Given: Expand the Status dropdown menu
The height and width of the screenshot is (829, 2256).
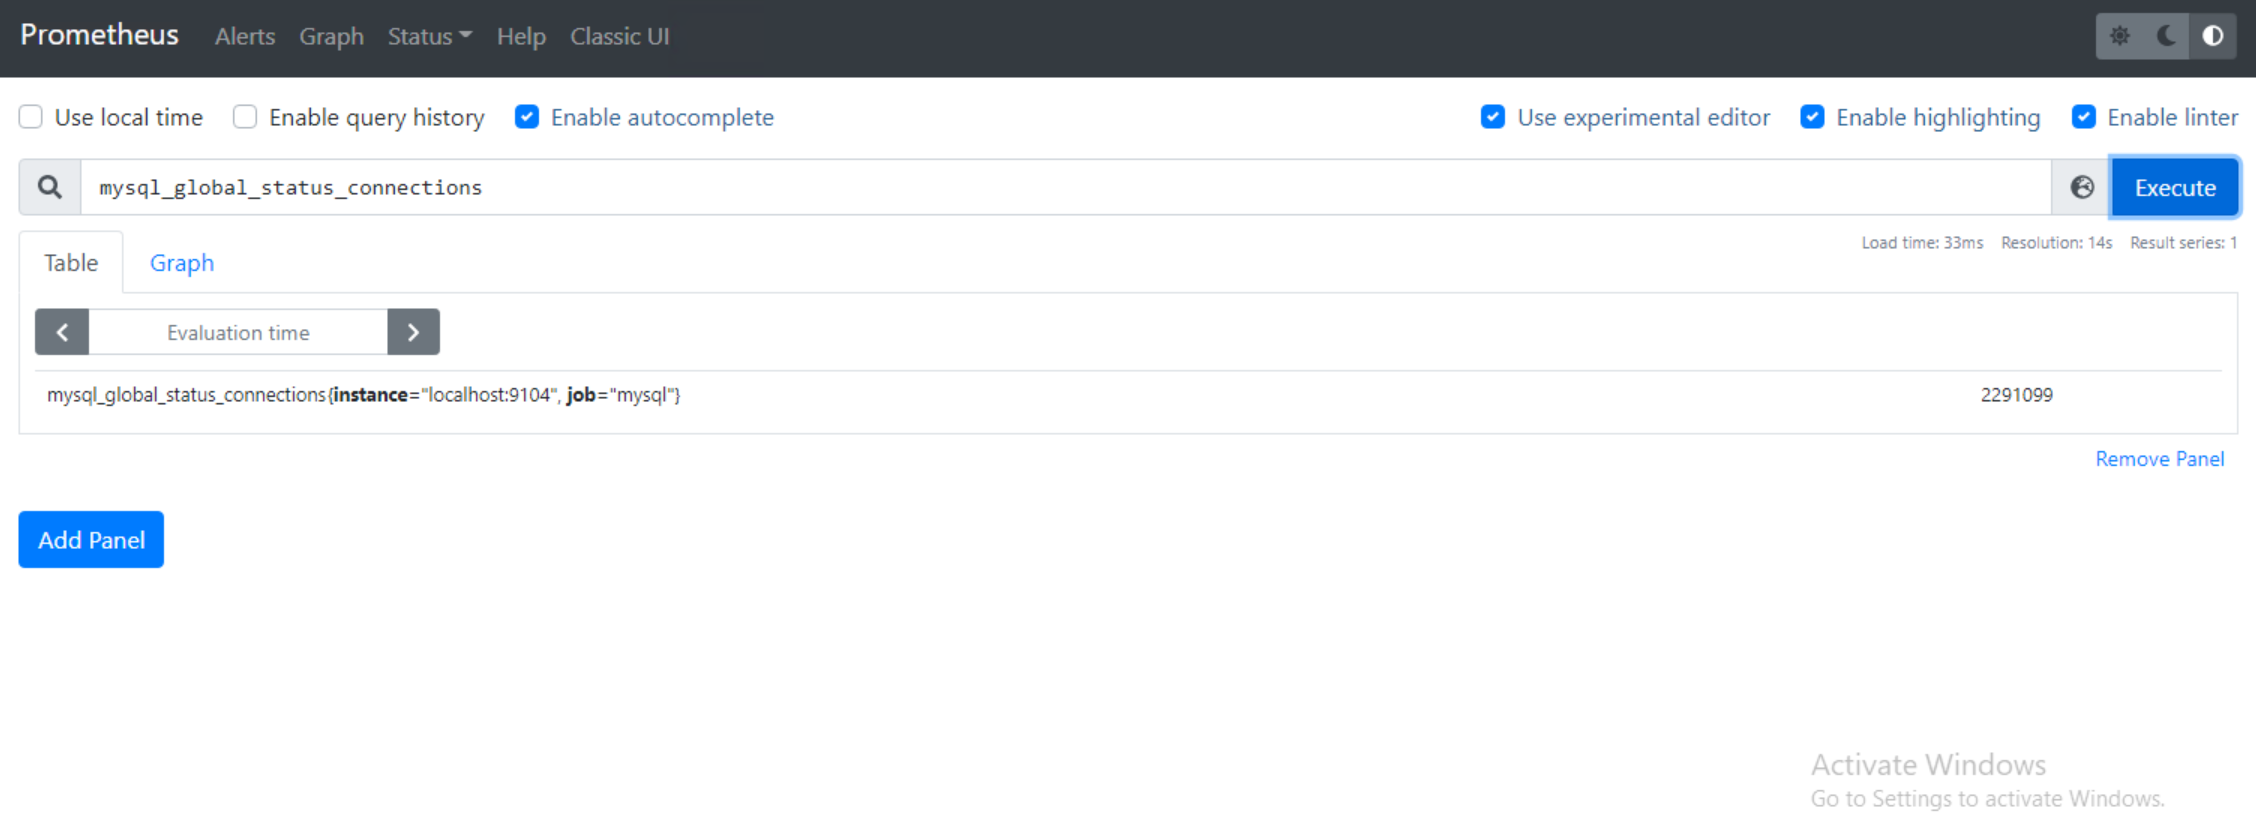Looking at the screenshot, I should coord(429,37).
